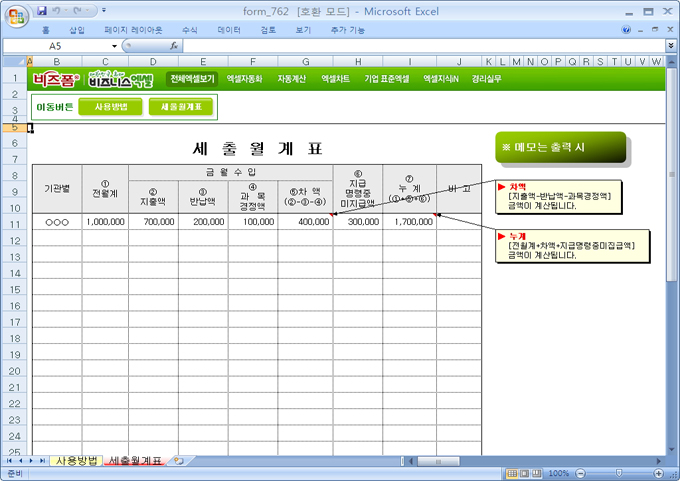Viewport: 680px width, 481px height.
Task: Switch to the 사용방법 sheet tab
Action: (x=76, y=461)
